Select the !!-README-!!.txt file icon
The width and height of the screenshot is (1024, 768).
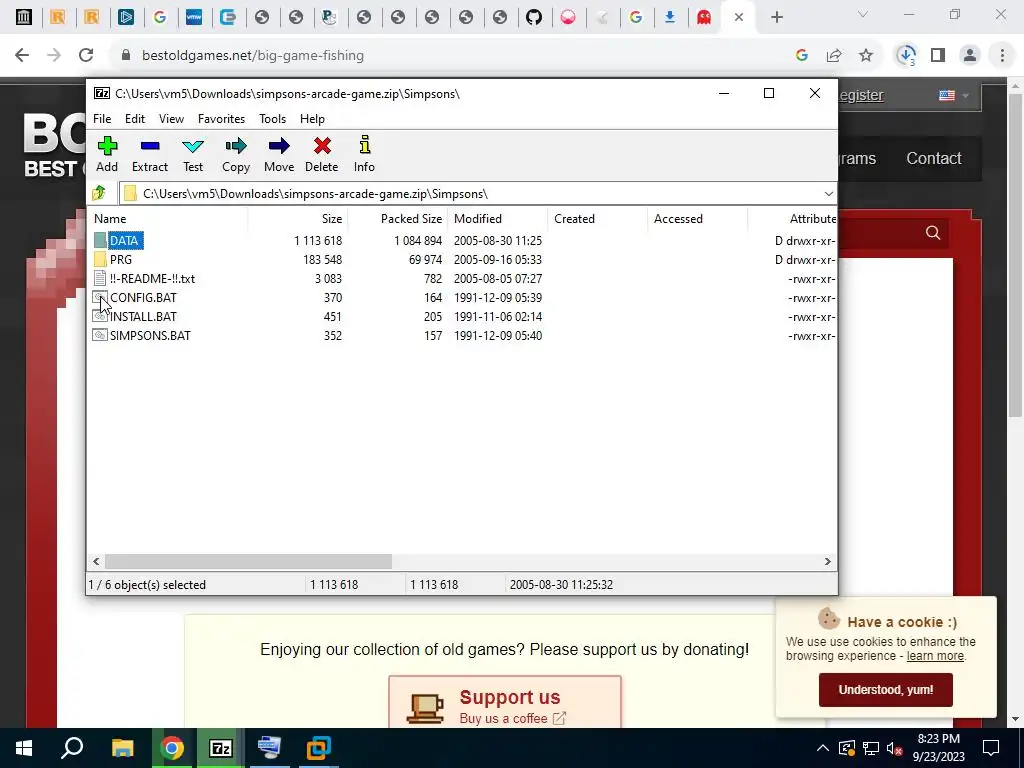point(100,278)
